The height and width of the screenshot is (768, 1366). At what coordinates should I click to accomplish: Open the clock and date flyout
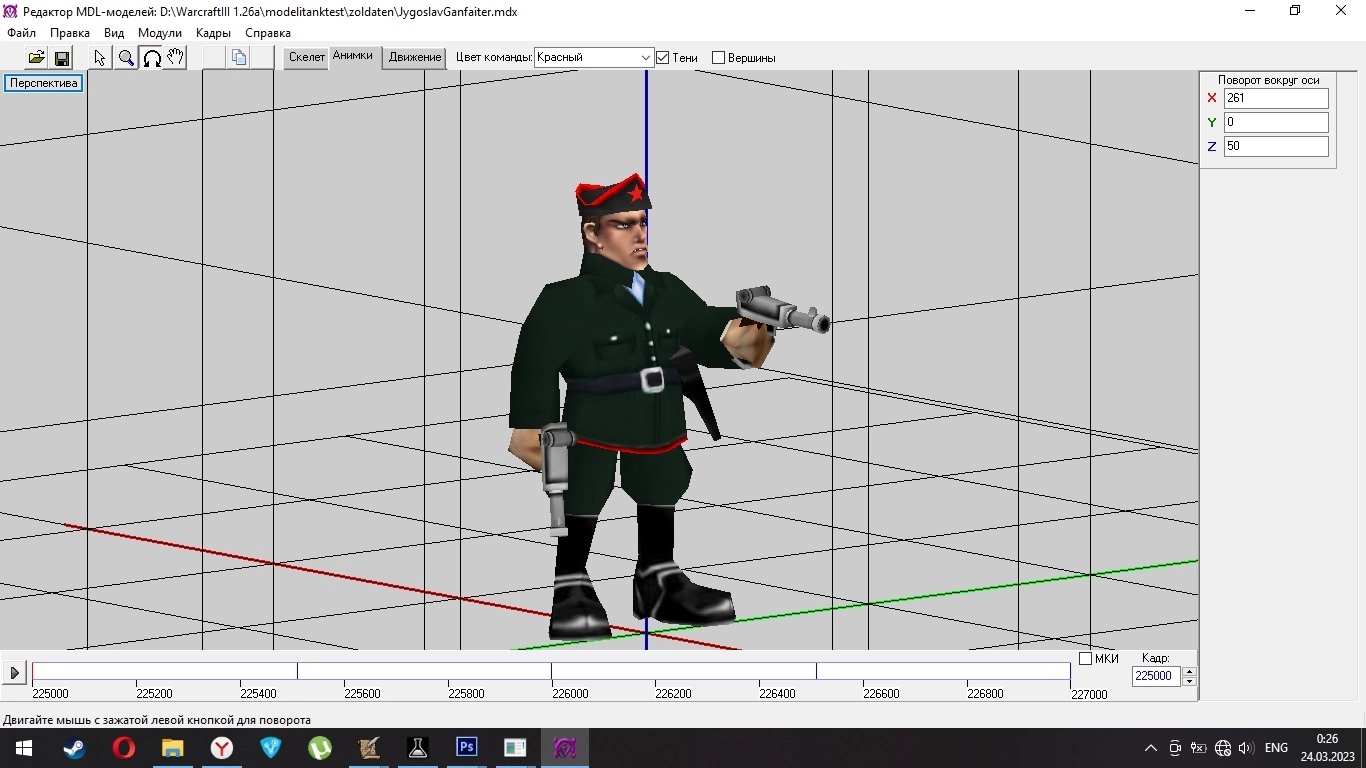click(1327, 748)
